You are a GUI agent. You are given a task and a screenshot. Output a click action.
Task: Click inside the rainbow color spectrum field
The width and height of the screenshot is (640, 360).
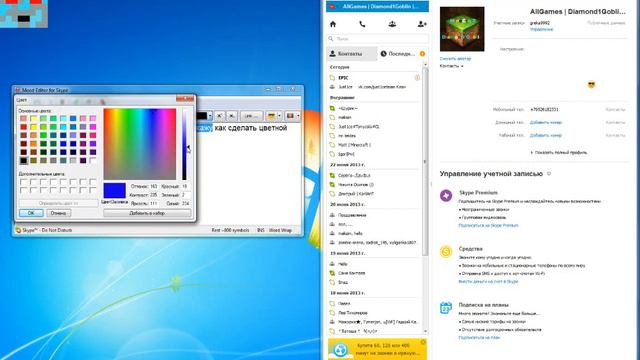tap(140, 144)
